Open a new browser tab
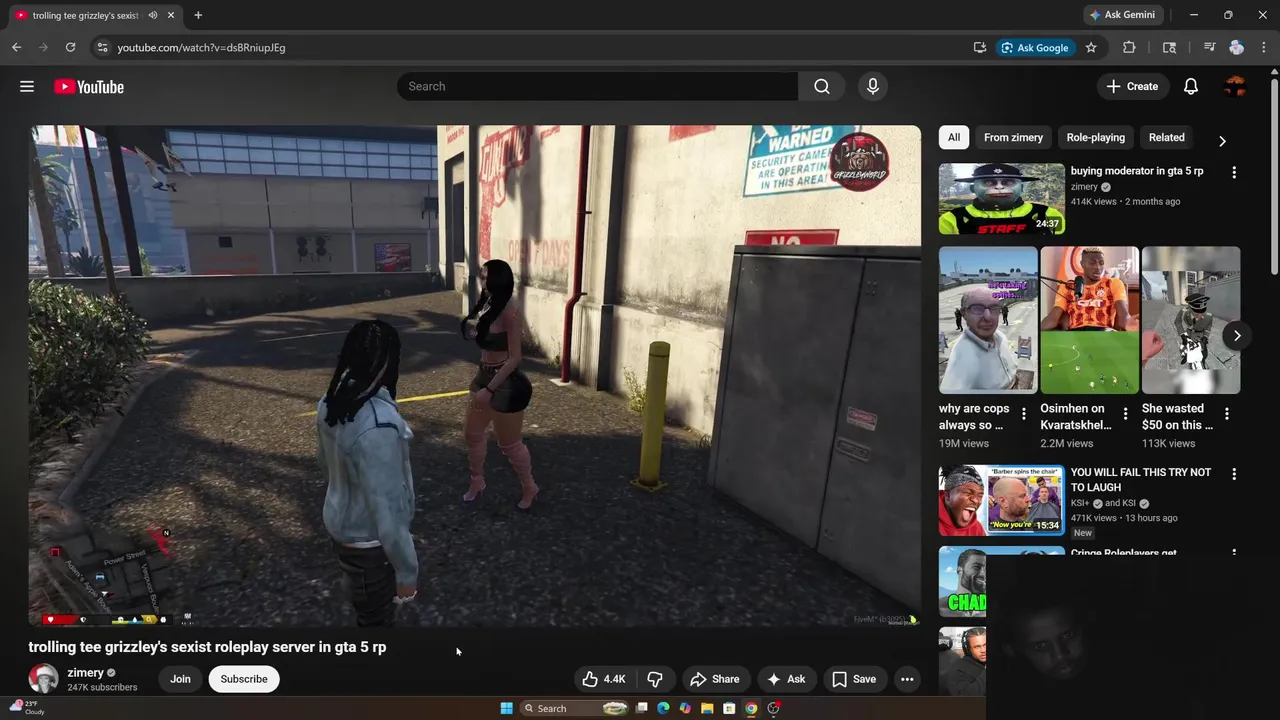The width and height of the screenshot is (1280, 720). click(x=198, y=15)
